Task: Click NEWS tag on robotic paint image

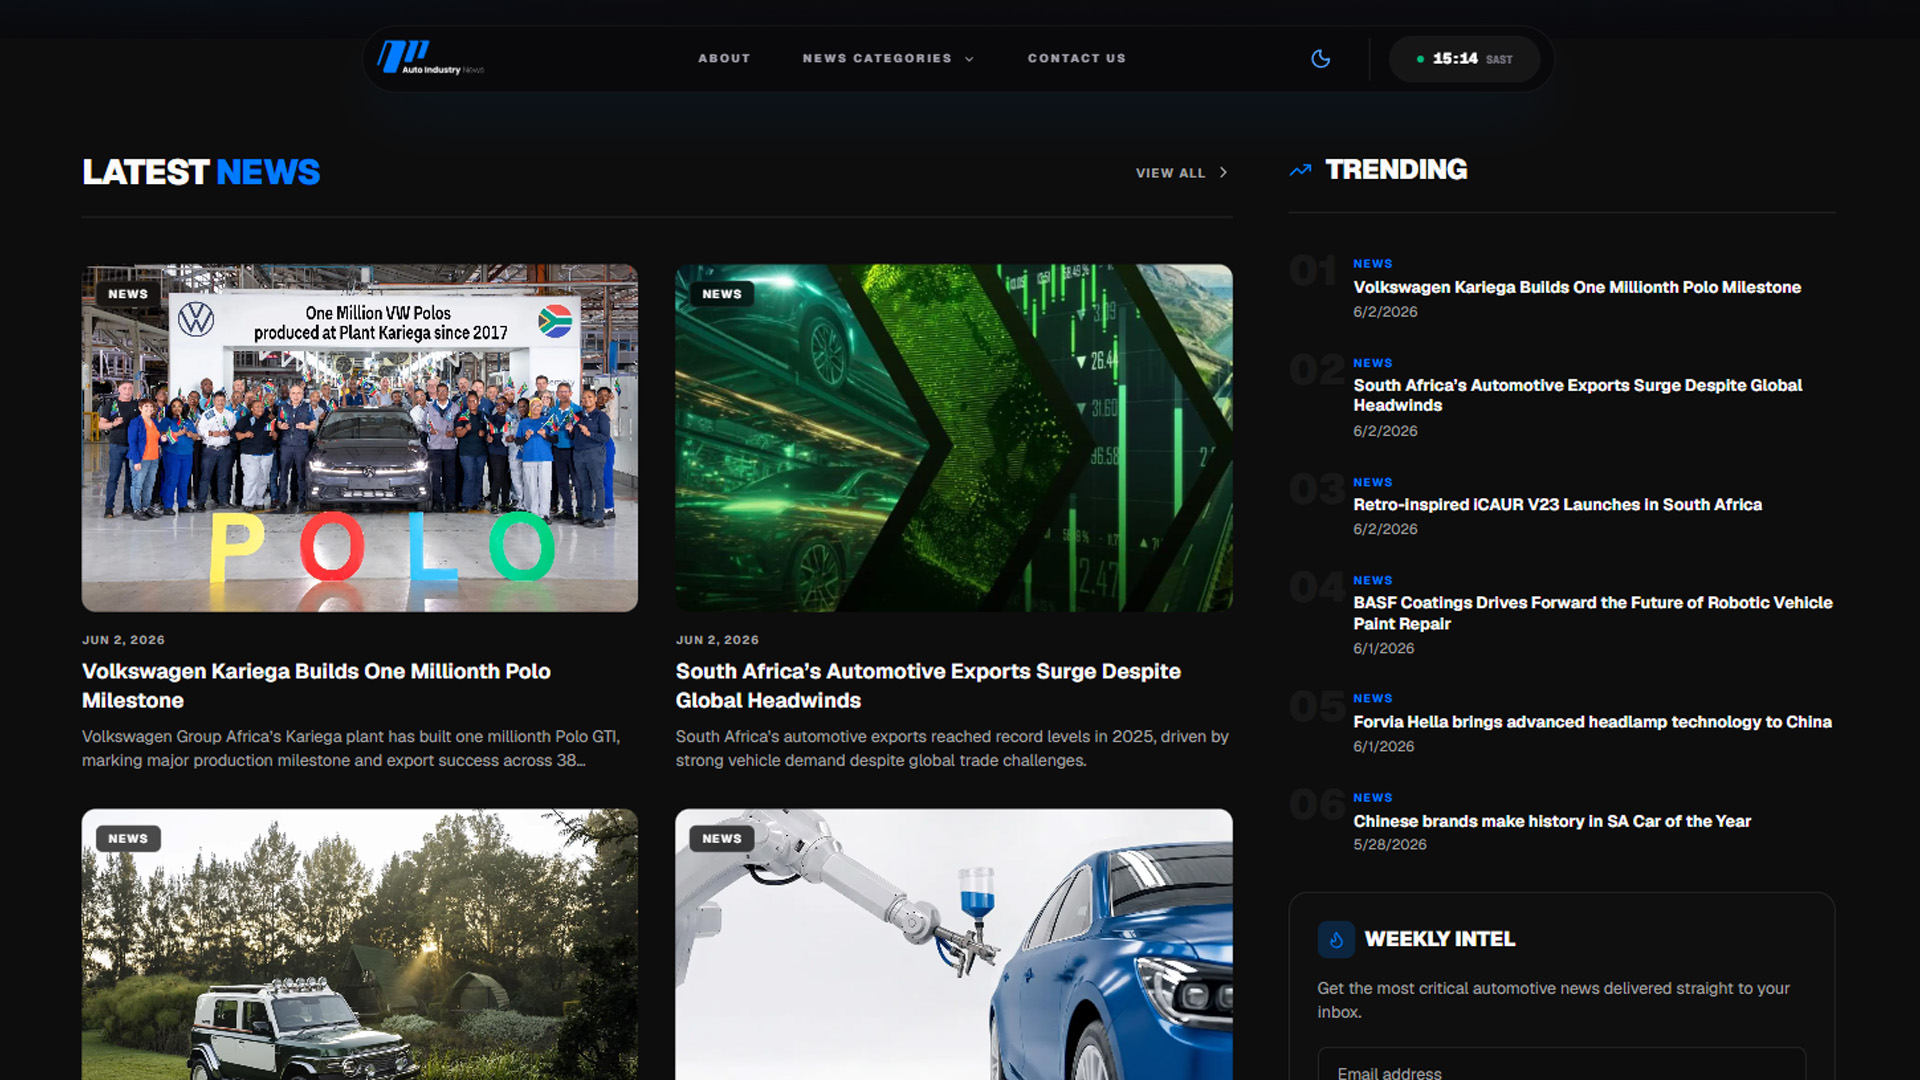Action: click(722, 839)
